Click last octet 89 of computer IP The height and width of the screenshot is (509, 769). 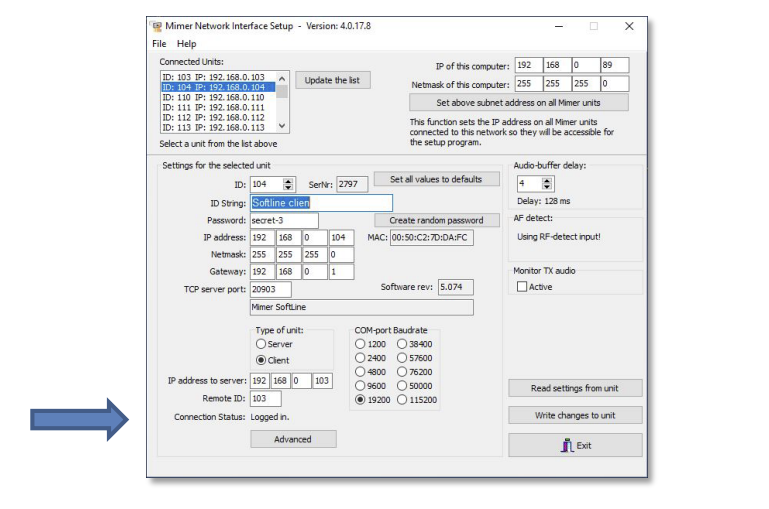point(615,65)
